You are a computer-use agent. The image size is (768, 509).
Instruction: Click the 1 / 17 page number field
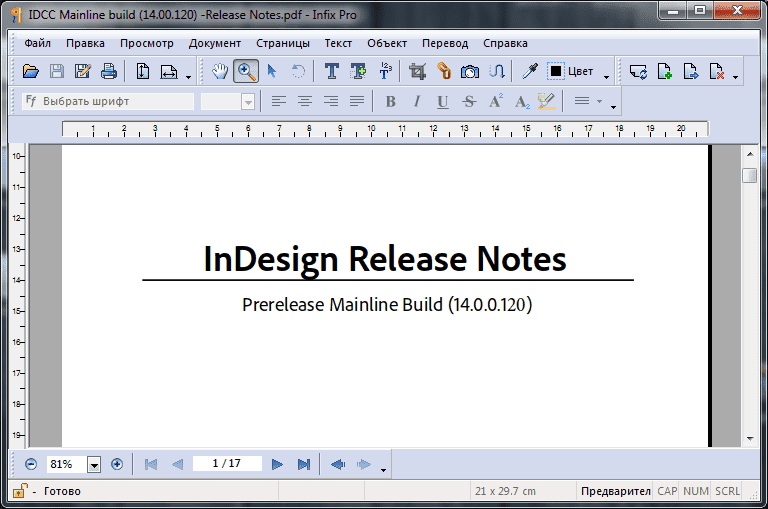(x=227, y=463)
